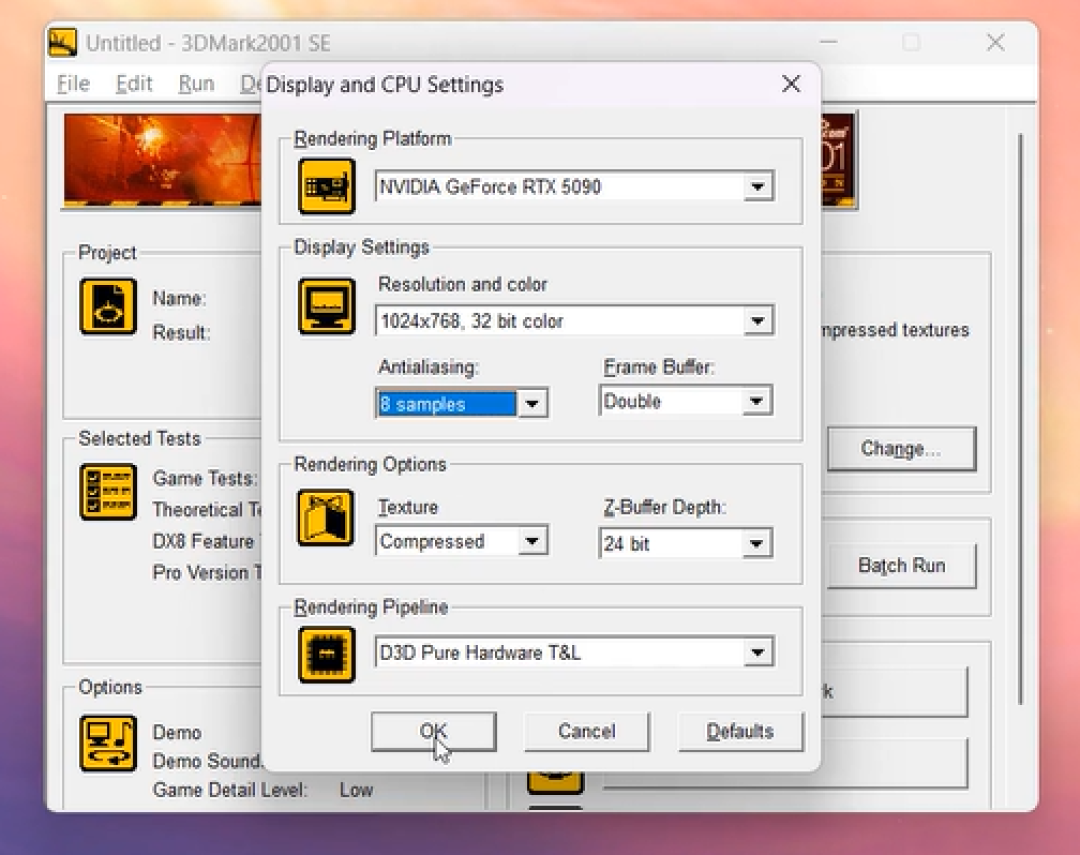Image resolution: width=1080 pixels, height=855 pixels.
Task: Open the Antialiasing samples dropdown arrow
Action: click(x=532, y=404)
